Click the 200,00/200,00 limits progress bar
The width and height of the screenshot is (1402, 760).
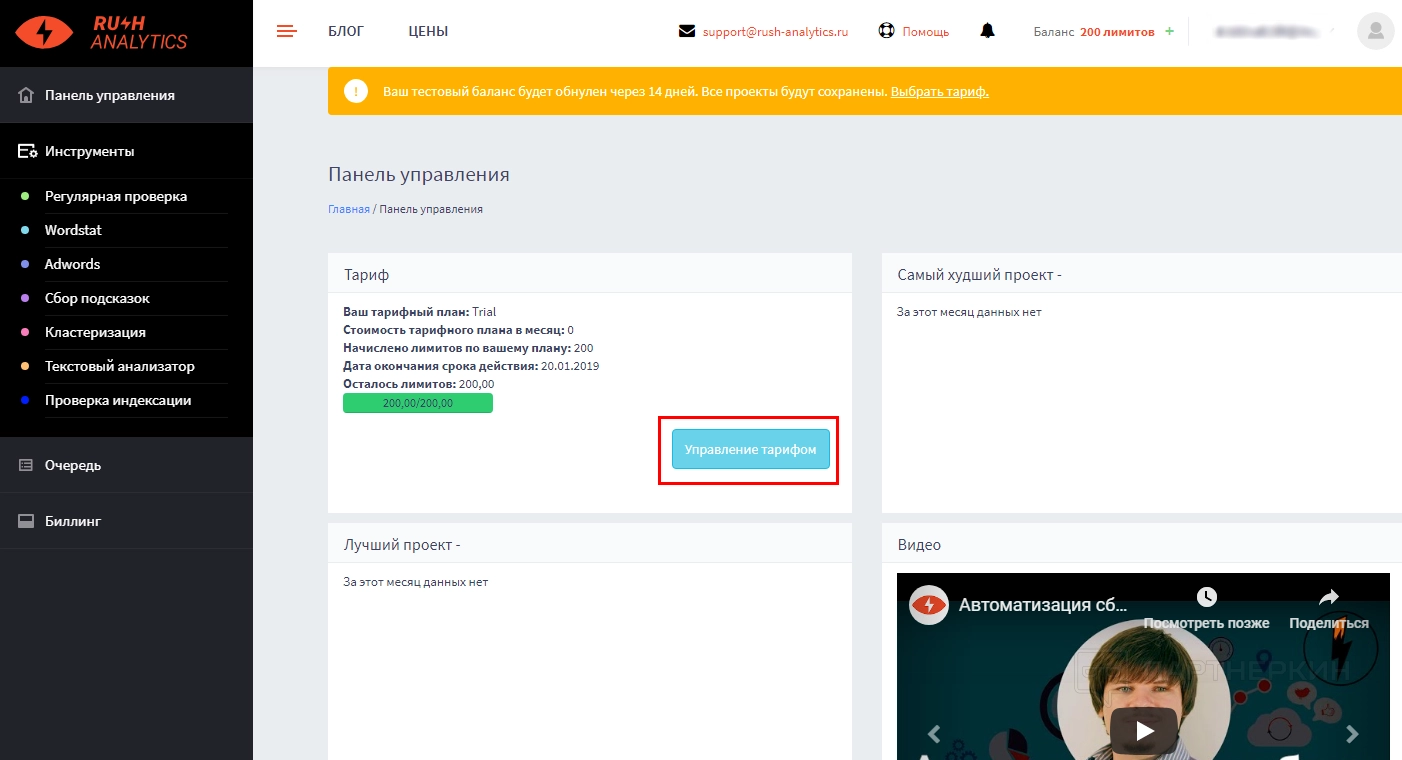418,403
